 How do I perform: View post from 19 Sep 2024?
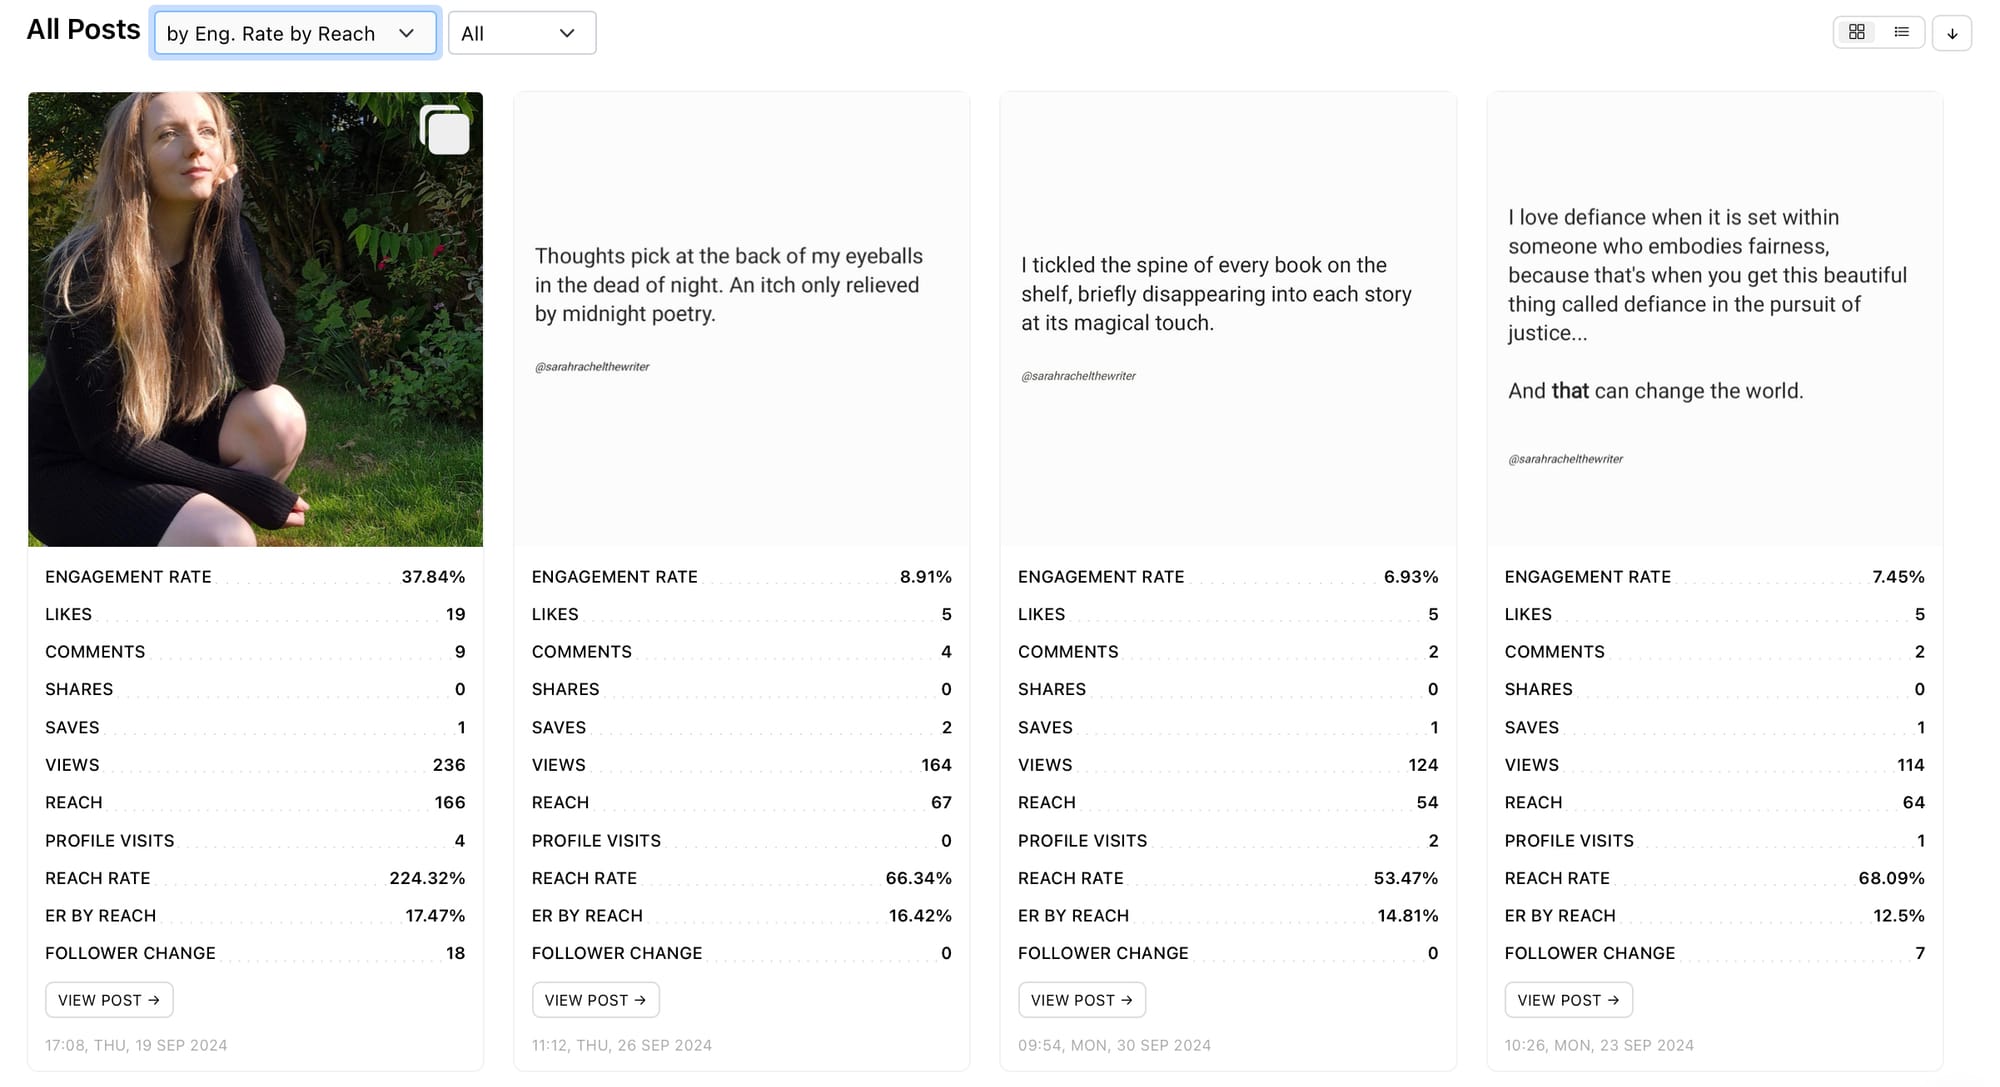pyautogui.click(x=108, y=999)
